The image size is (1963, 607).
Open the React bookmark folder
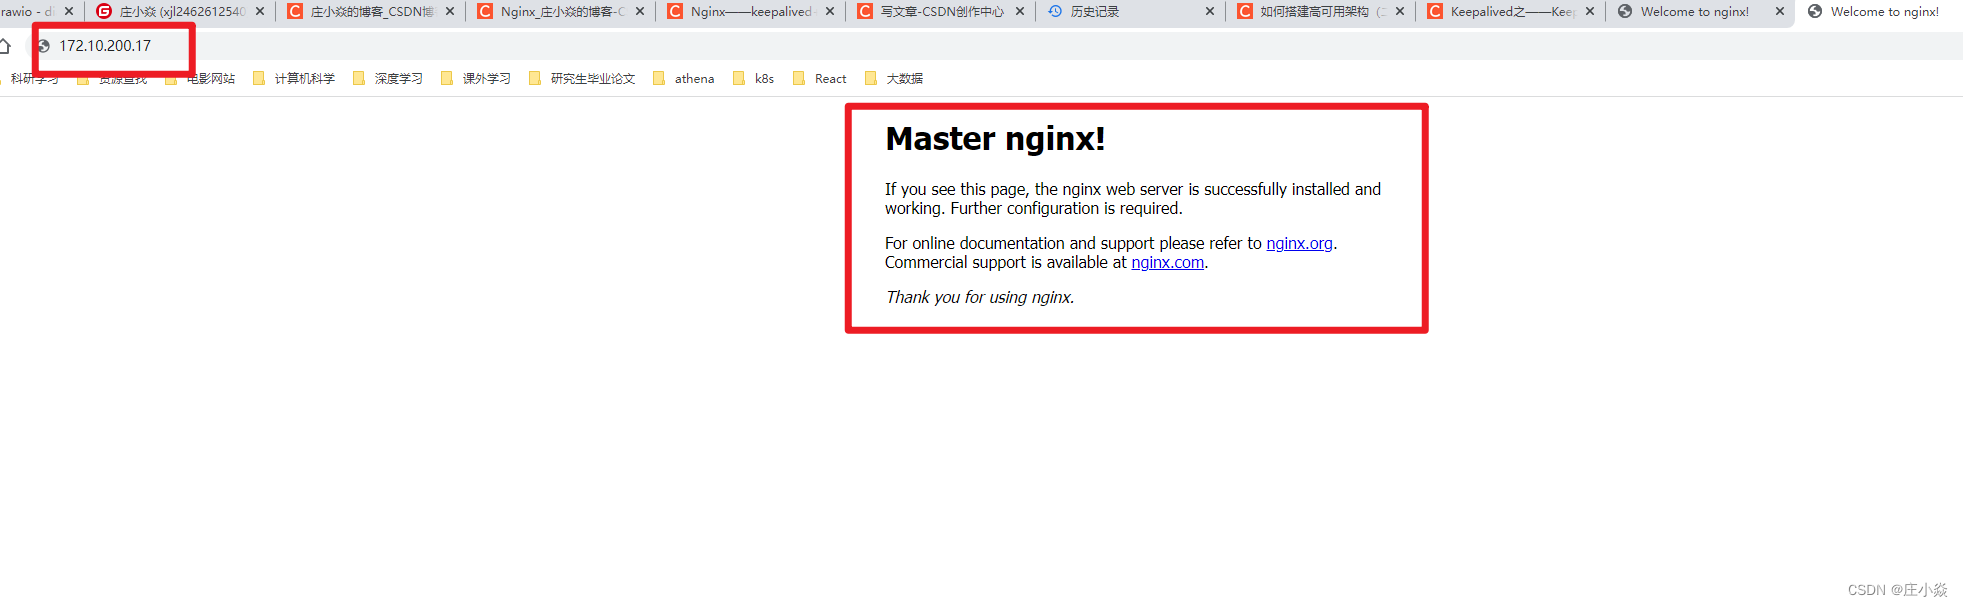pos(820,79)
